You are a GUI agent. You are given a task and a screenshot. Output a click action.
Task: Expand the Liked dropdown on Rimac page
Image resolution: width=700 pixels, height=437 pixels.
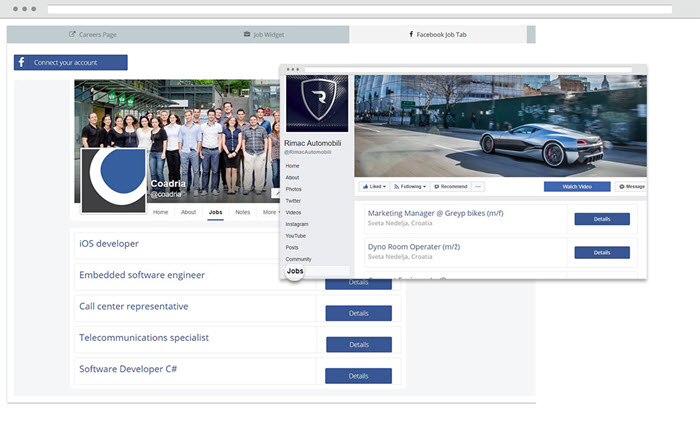click(374, 187)
